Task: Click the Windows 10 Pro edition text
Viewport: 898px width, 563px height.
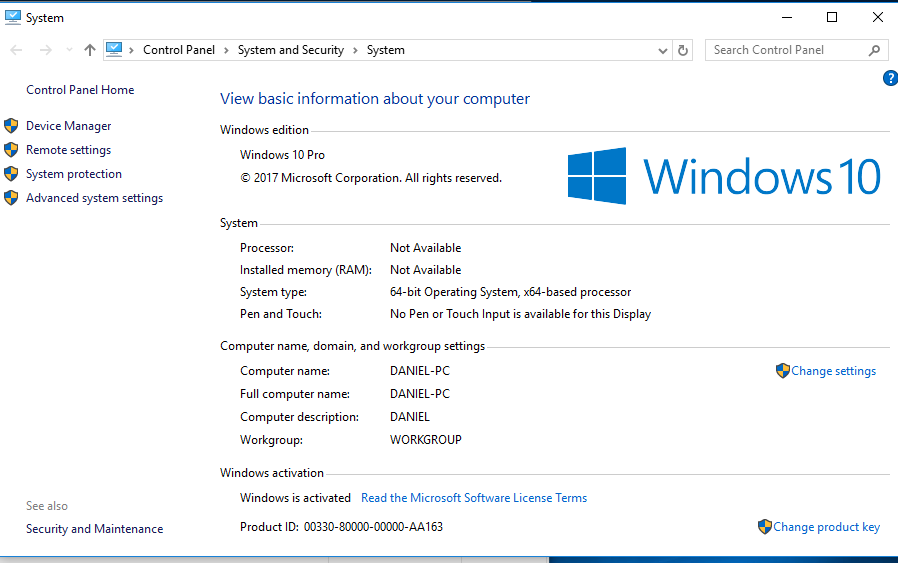Action: (282, 155)
